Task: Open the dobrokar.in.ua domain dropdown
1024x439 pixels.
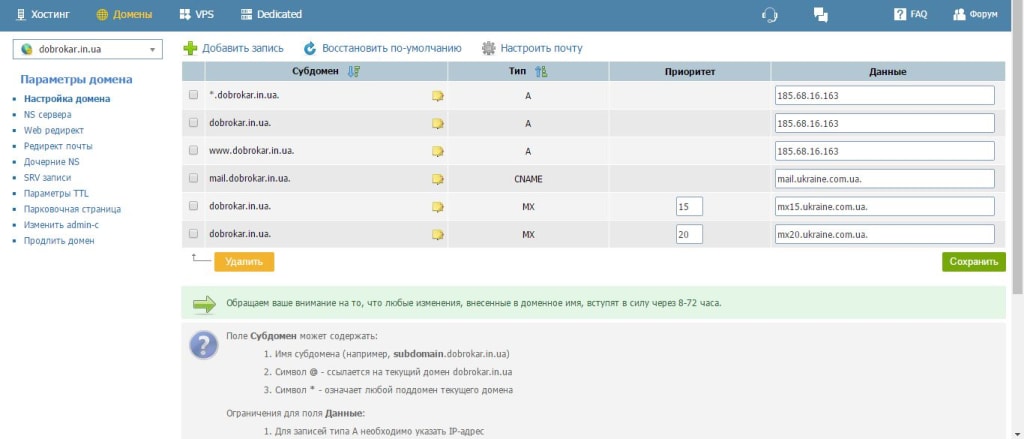Action: [x=88, y=49]
